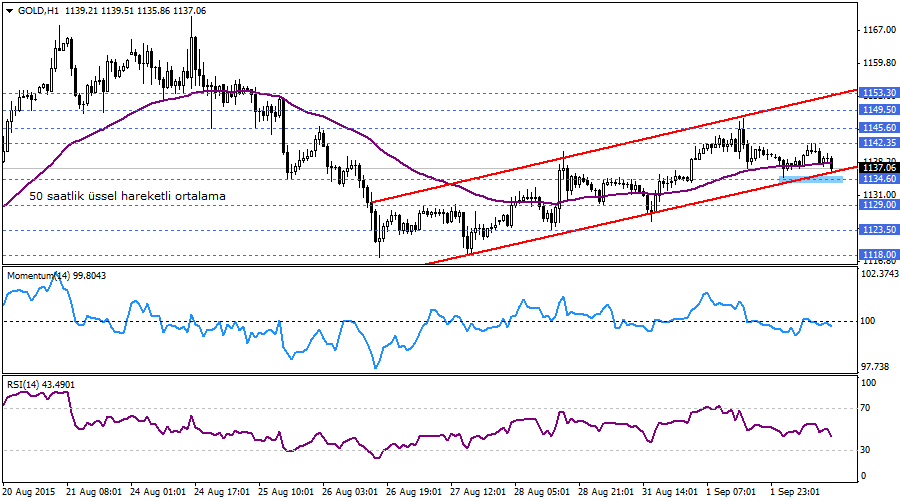This screenshot has height=500, width=900.
Task: Click the '50 saatlik üssel hareketli ortalama' label
Action: (x=127, y=197)
